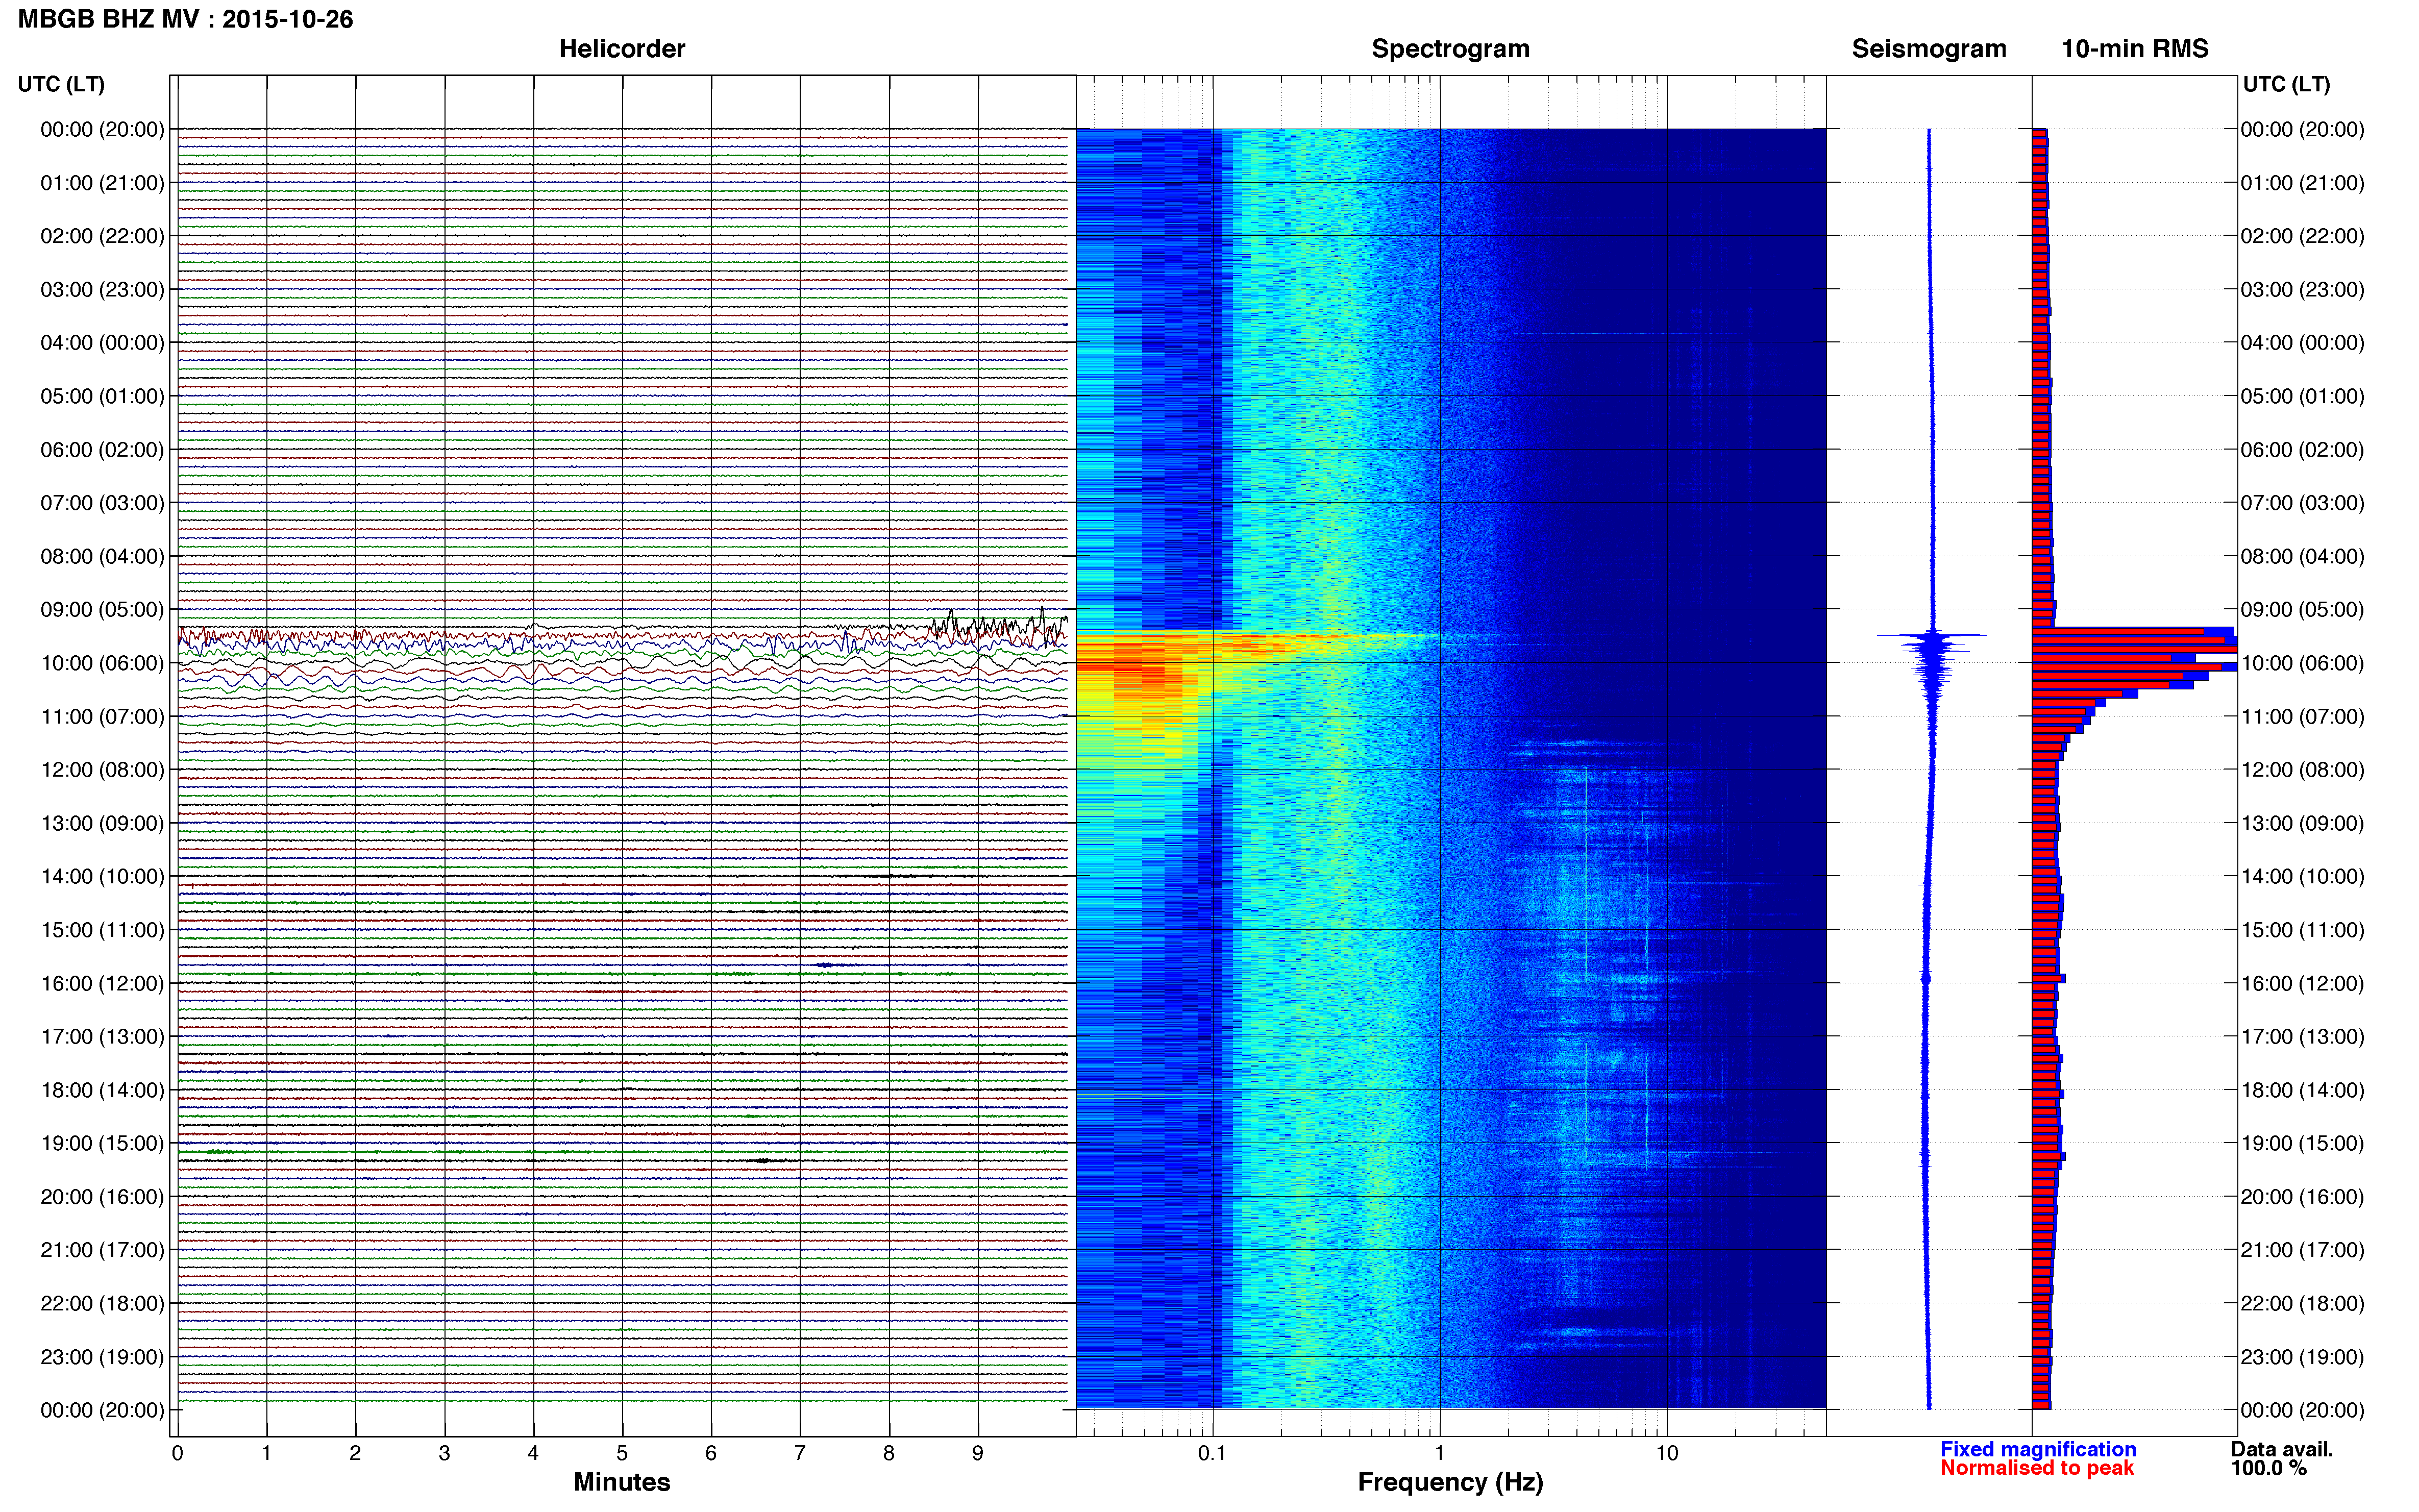
Task: Click the blue Fixed magnification legend text
Action: [2038, 1449]
